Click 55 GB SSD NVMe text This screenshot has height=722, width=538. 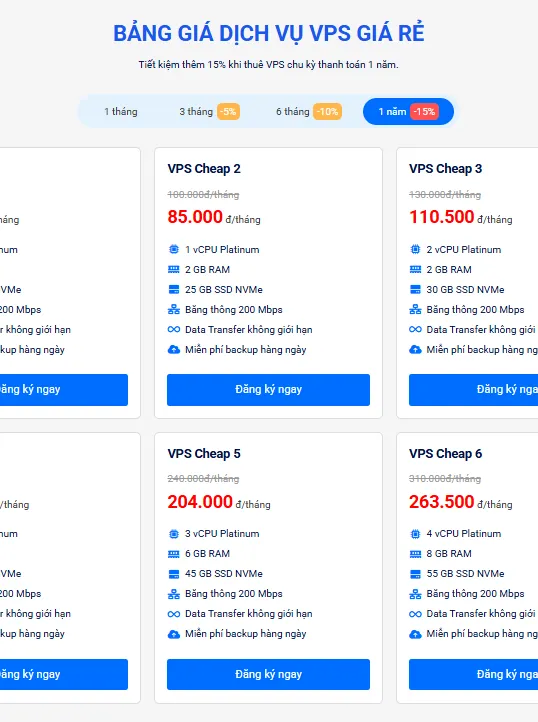point(465,574)
